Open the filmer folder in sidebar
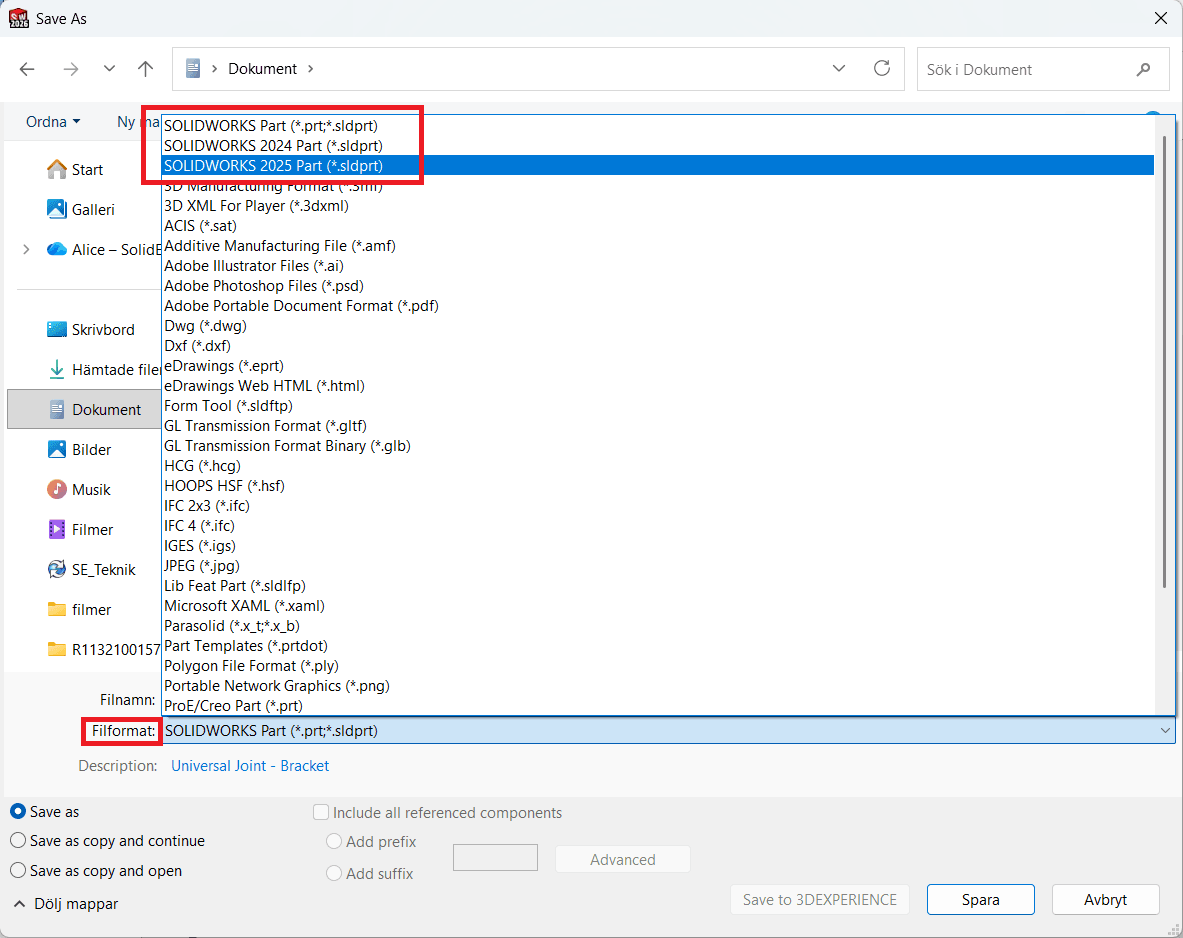 [x=78, y=610]
